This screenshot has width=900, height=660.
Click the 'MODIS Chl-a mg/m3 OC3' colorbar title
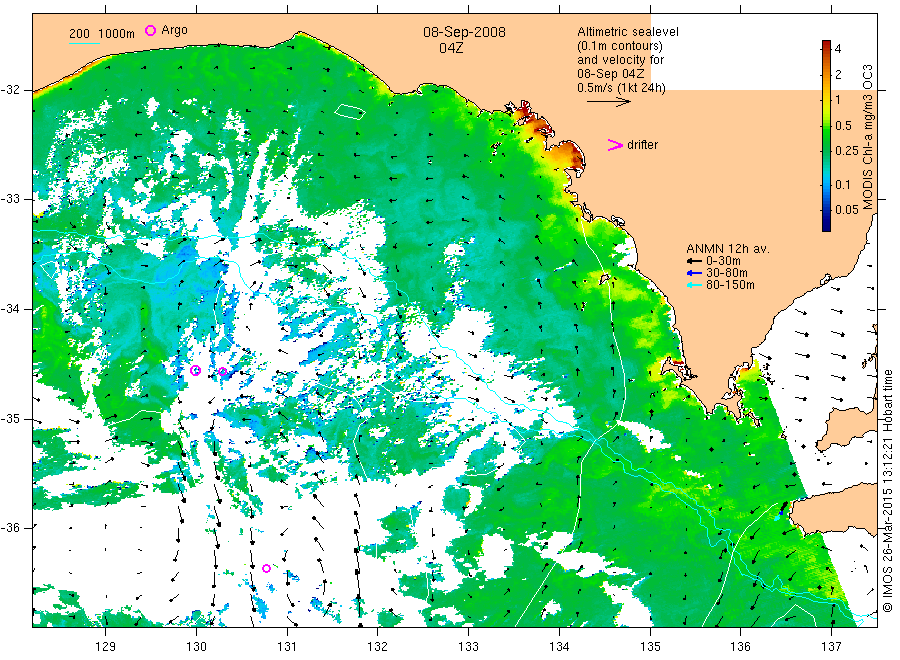(x=867, y=137)
